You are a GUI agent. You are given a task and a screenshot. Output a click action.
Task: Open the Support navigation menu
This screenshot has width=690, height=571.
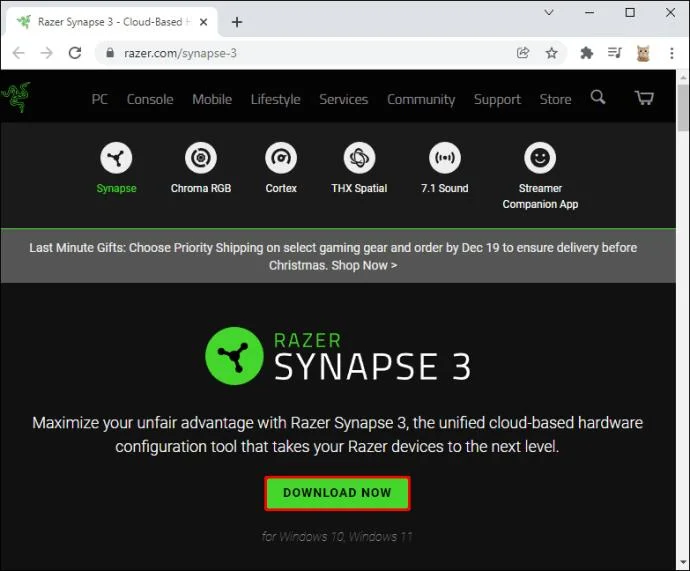[x=497, y=99]
